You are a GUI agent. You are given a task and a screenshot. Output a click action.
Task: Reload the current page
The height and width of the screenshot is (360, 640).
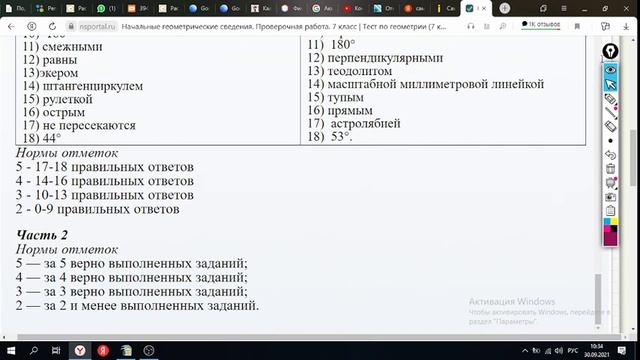[x=52, y=27]
